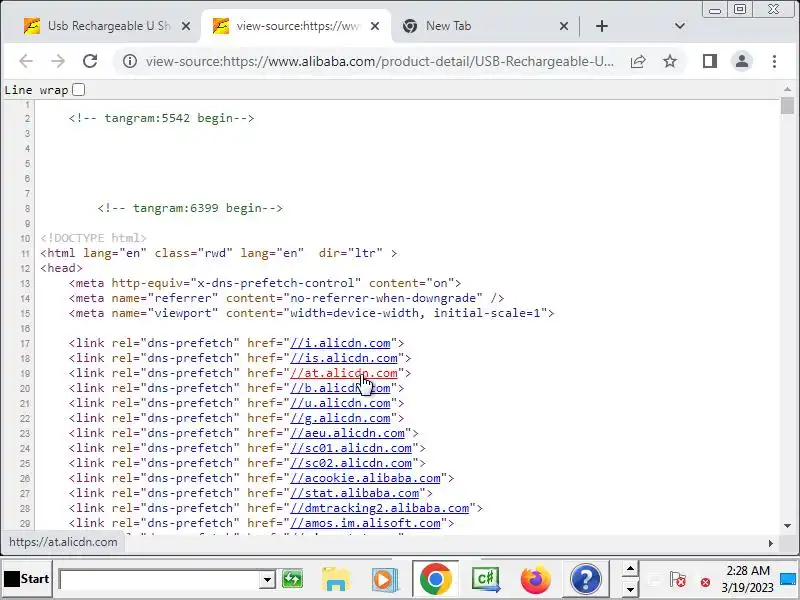Click the referrer meta tag line
The width and height of the screenshot is (800, 600).
tap(286, 298)
